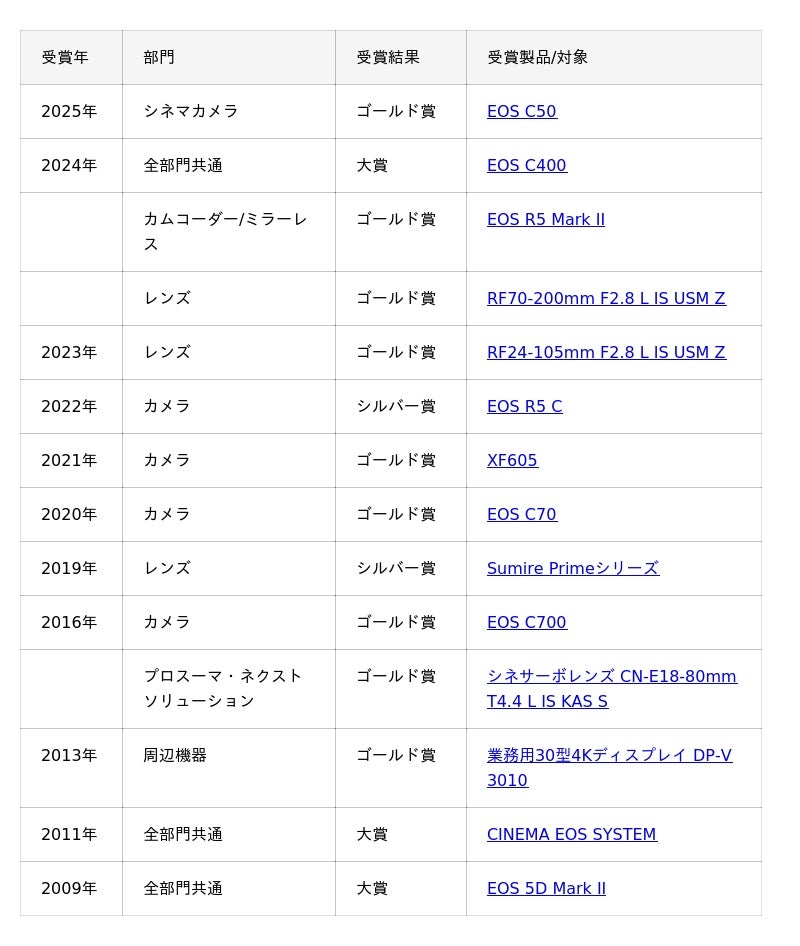The image size is (800, 946).
Task: Click the 部門 column header
Action: tap(159, 57)
